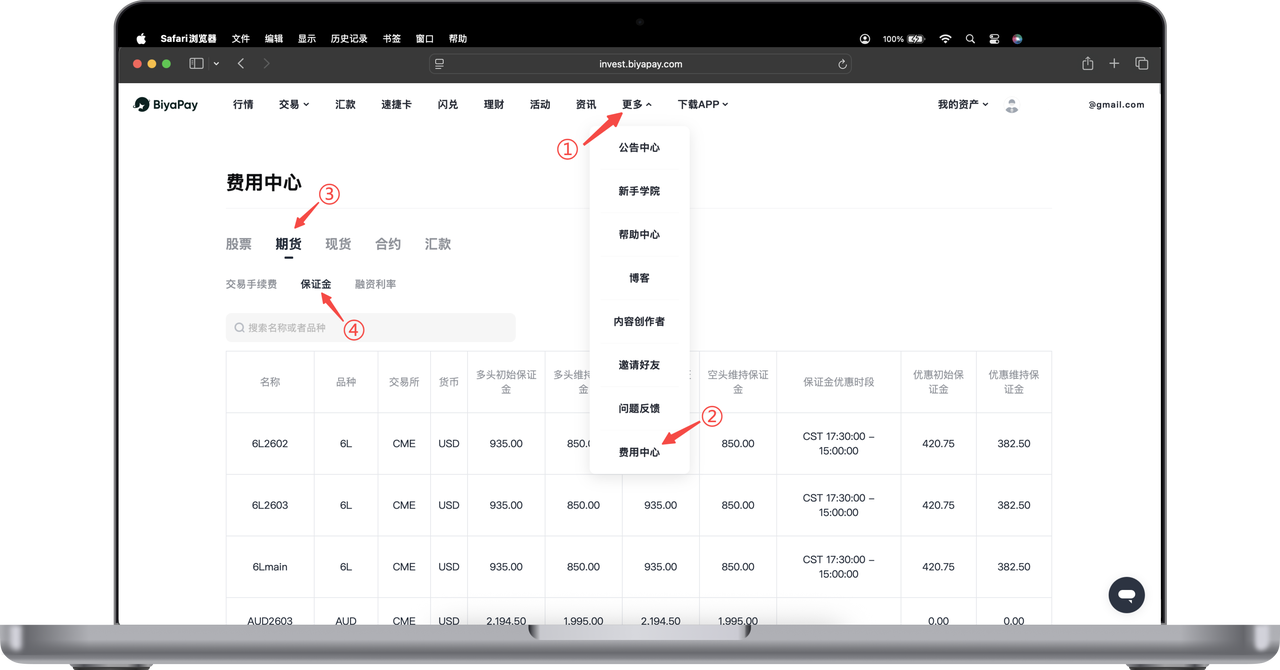Viewport: 1280px width, 670px height.
Task: Choose 费用中心 in the dropdown menu
Action: pyautogui.click(x=639, y=452)
